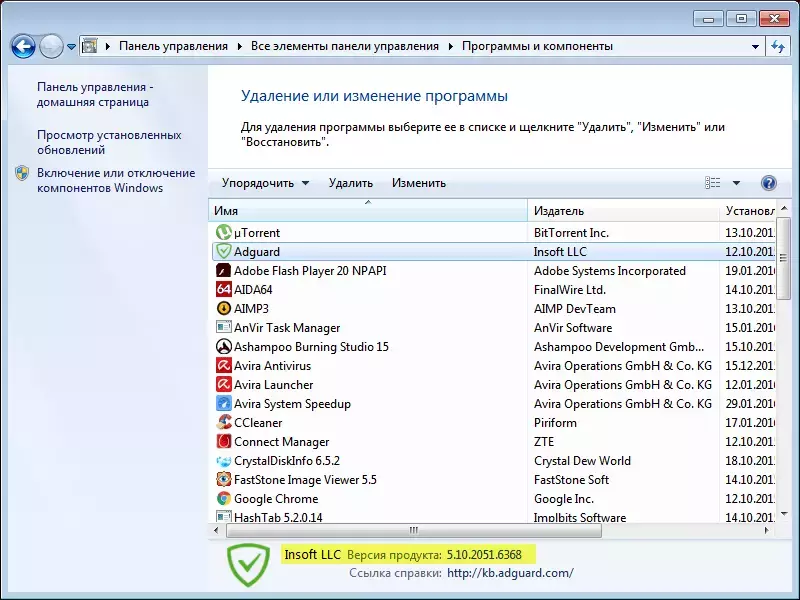Click shield icon beside Windows components link
The height and width of the screenshot is (600, 800).
pos(22,173)
